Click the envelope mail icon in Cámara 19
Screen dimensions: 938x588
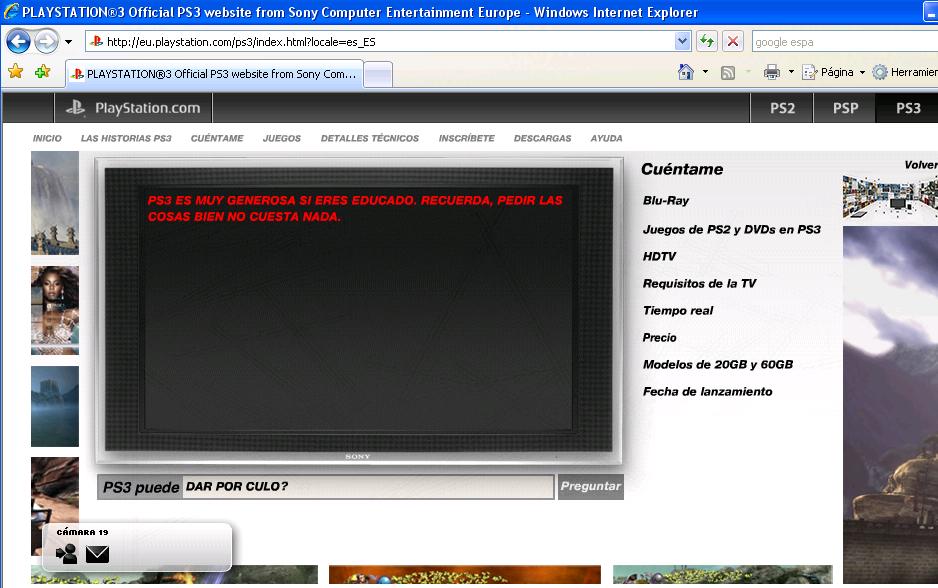click(97, 555)
